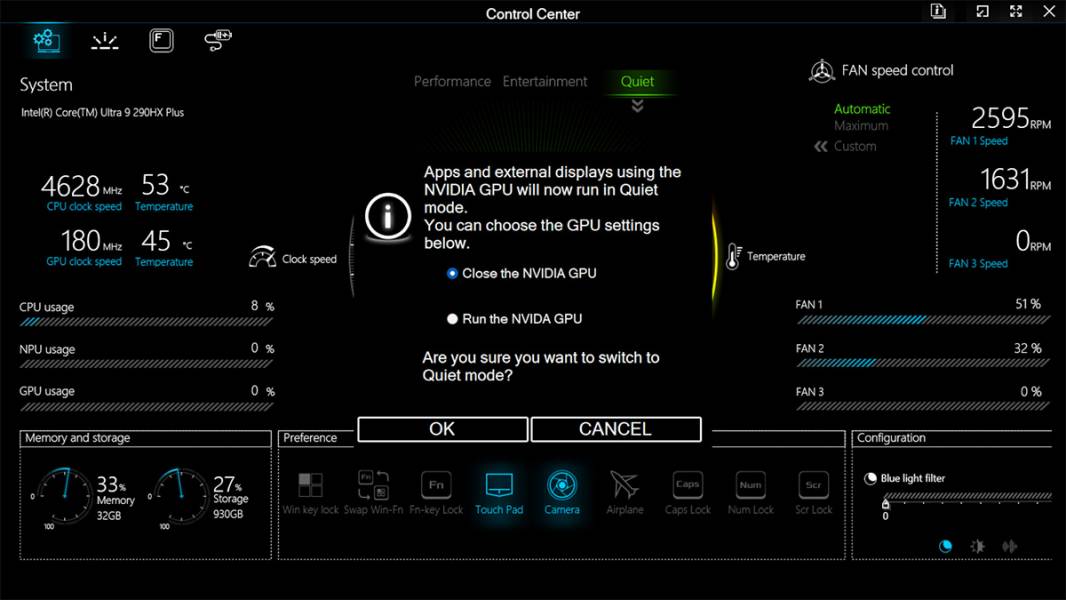The width and height of the screenshot is (1066, 600).
Task: Confirm with the OK button
Action: tap(443, 429)
